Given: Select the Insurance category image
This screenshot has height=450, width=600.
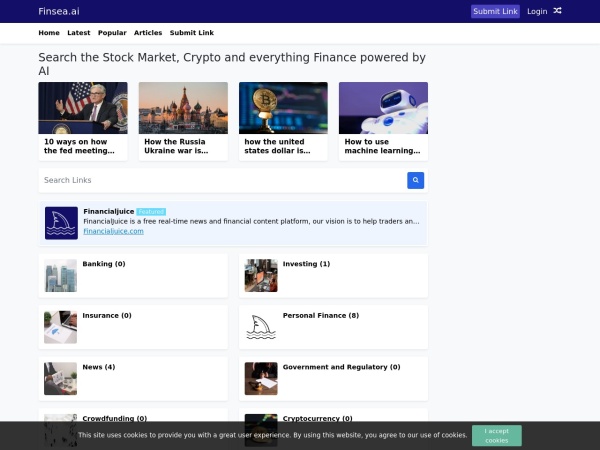Looking at the screenshot, I should [61, 327].
